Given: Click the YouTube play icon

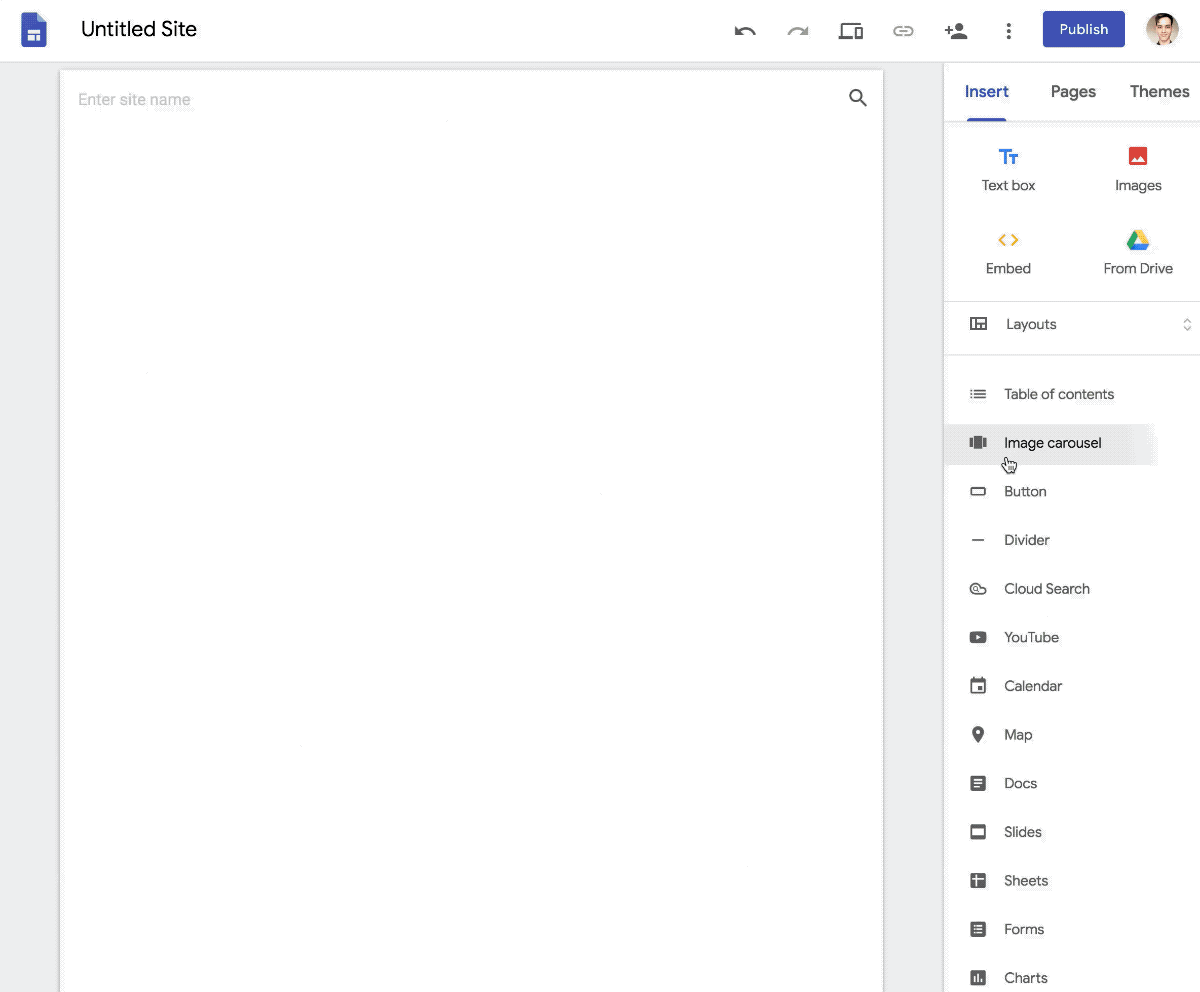Looking at the screenshot, I should [978, 638].
